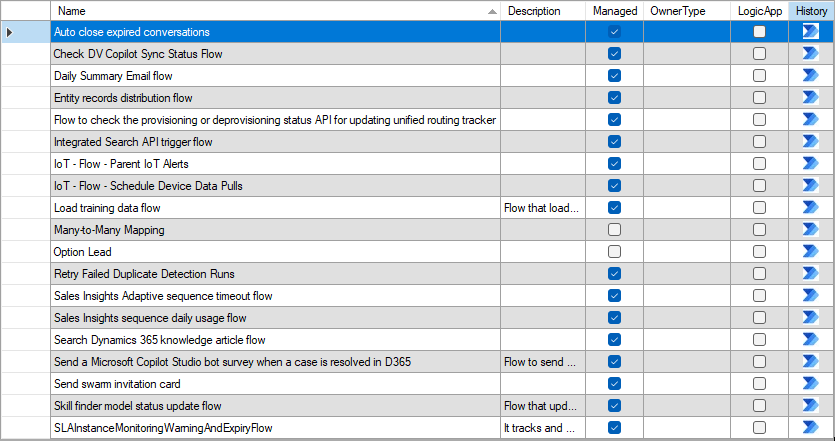Open history icon for Option Lead
Image resolution: width=835 pixels, height=441 pixels.
pos(811,252)
